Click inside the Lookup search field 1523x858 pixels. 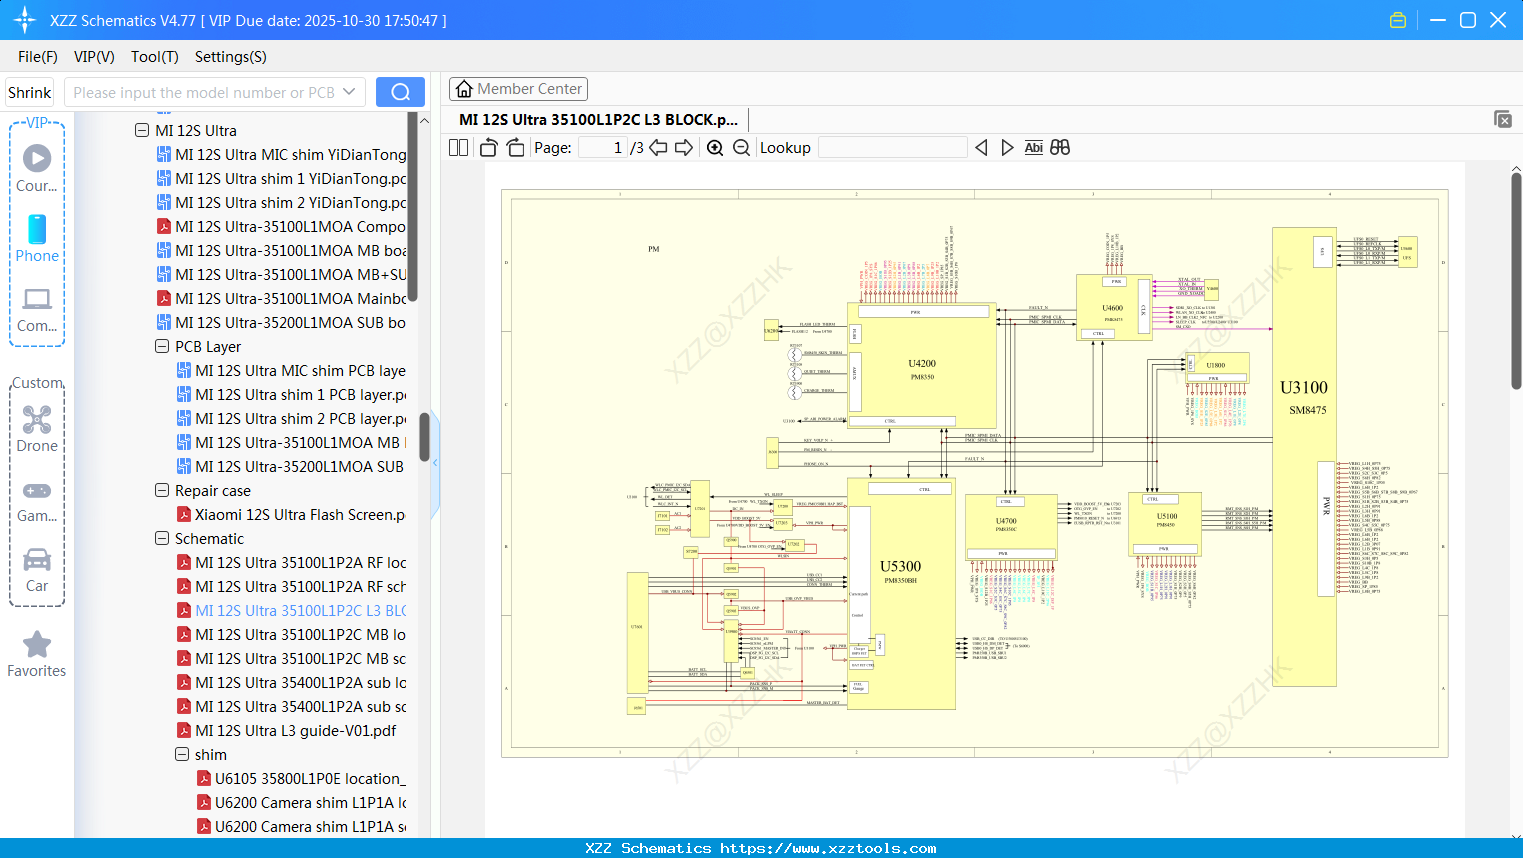pyautogui.click(x=892, y=147)
